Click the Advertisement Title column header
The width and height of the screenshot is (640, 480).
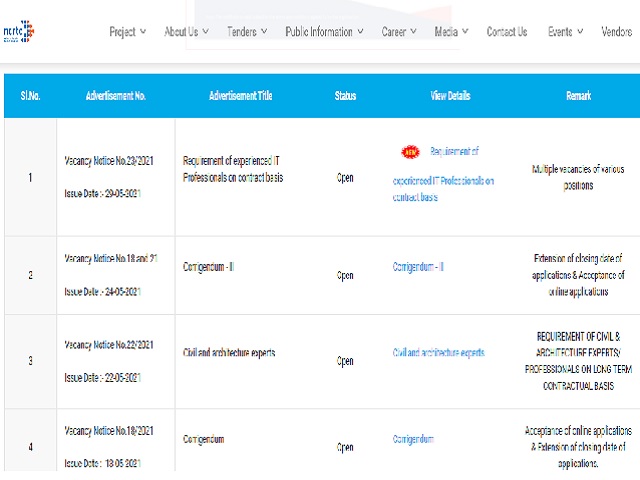[240, 96]
